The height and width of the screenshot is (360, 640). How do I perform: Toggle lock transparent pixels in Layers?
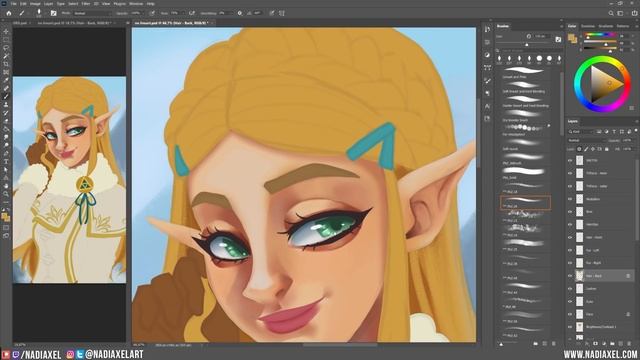click(579, 149)
